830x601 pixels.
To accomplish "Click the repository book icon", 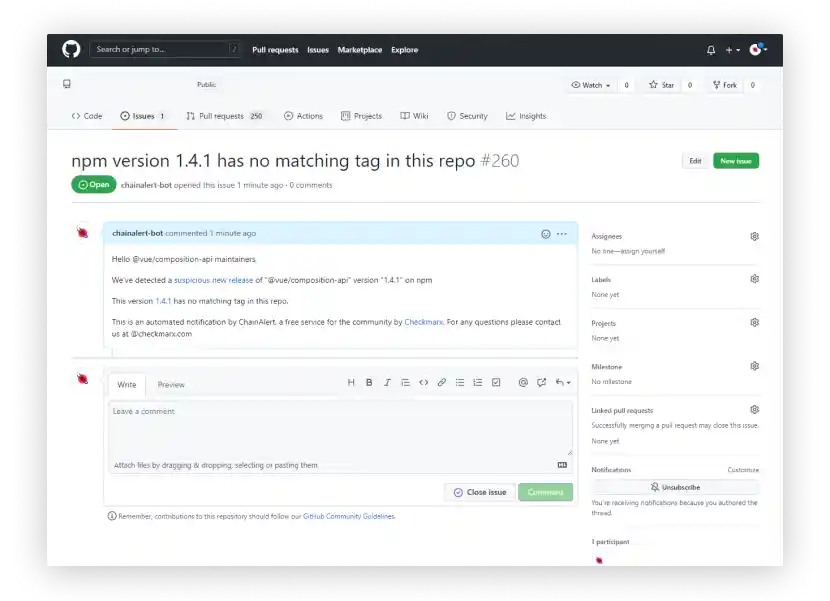I will [x=67, y=84].
